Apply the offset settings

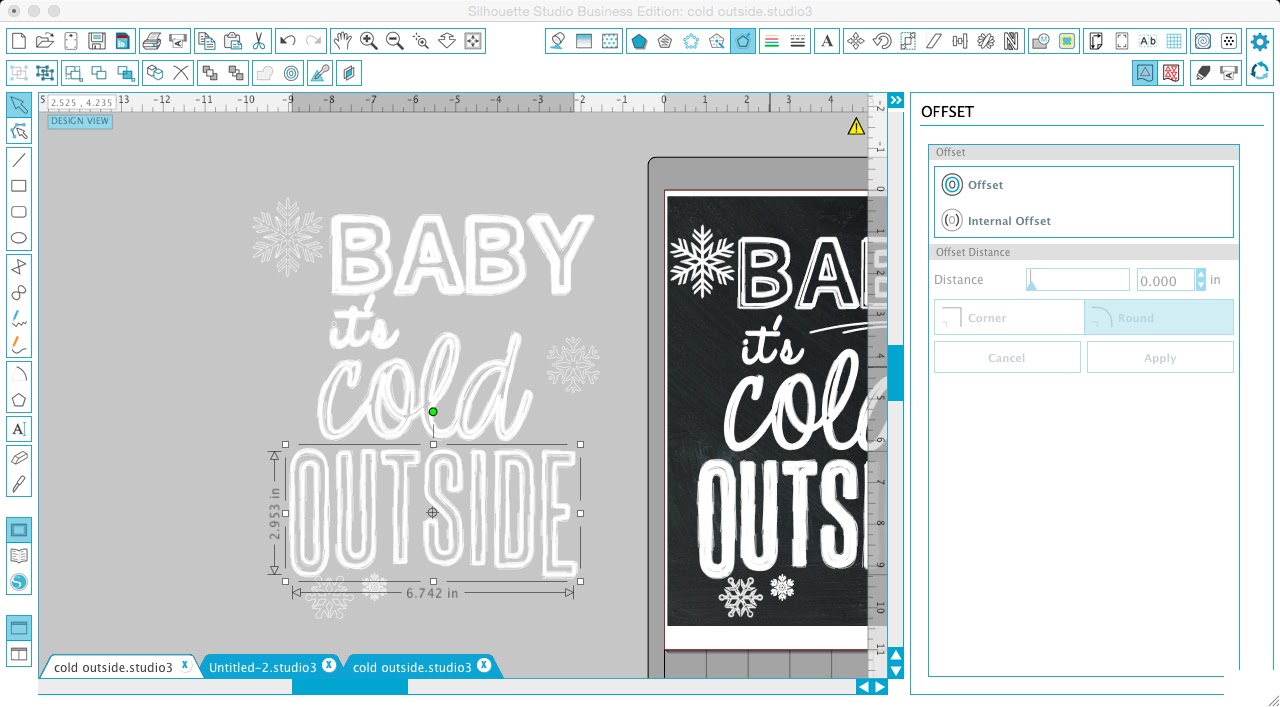tap(1160, 358)
